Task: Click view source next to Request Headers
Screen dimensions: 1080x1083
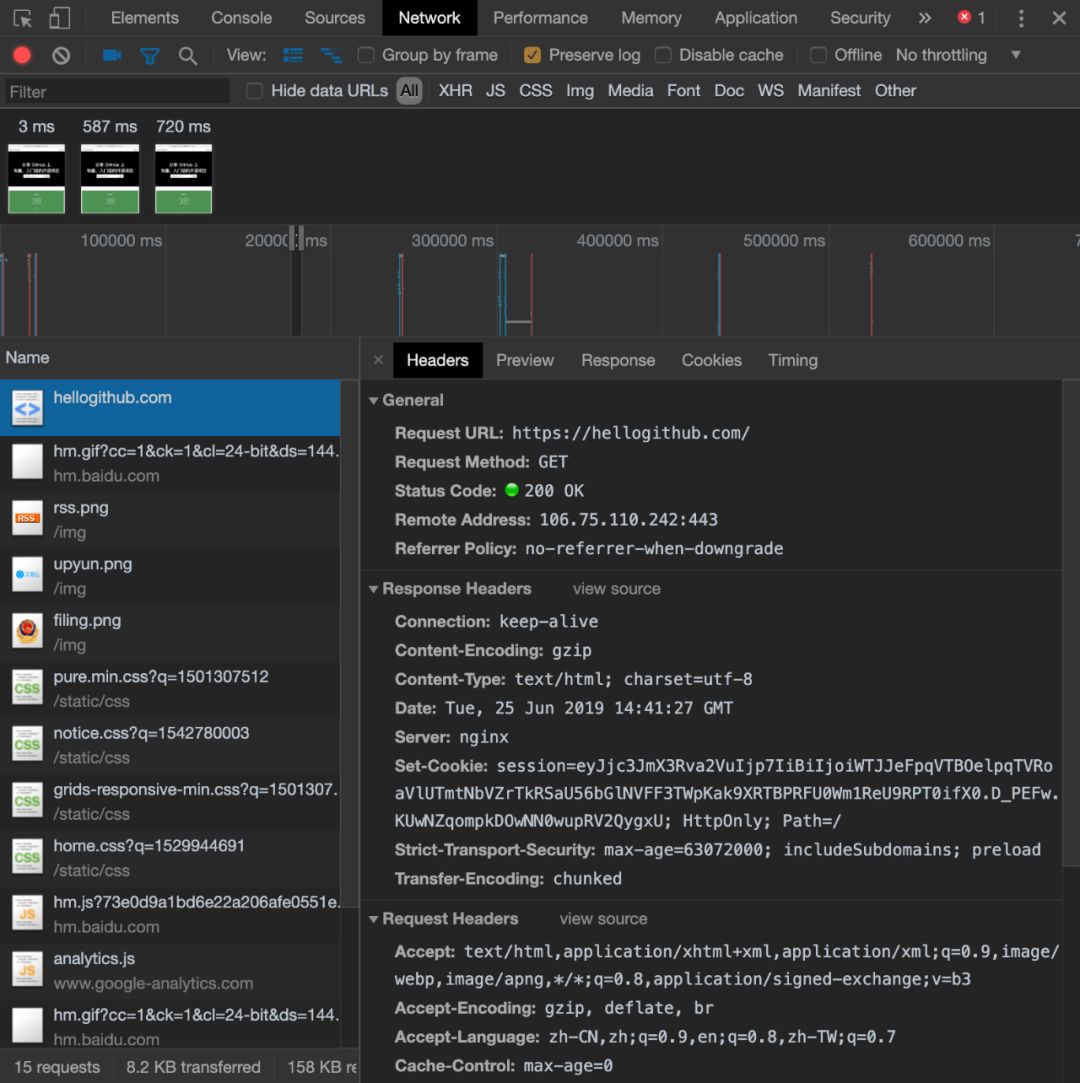Action: 603,919
